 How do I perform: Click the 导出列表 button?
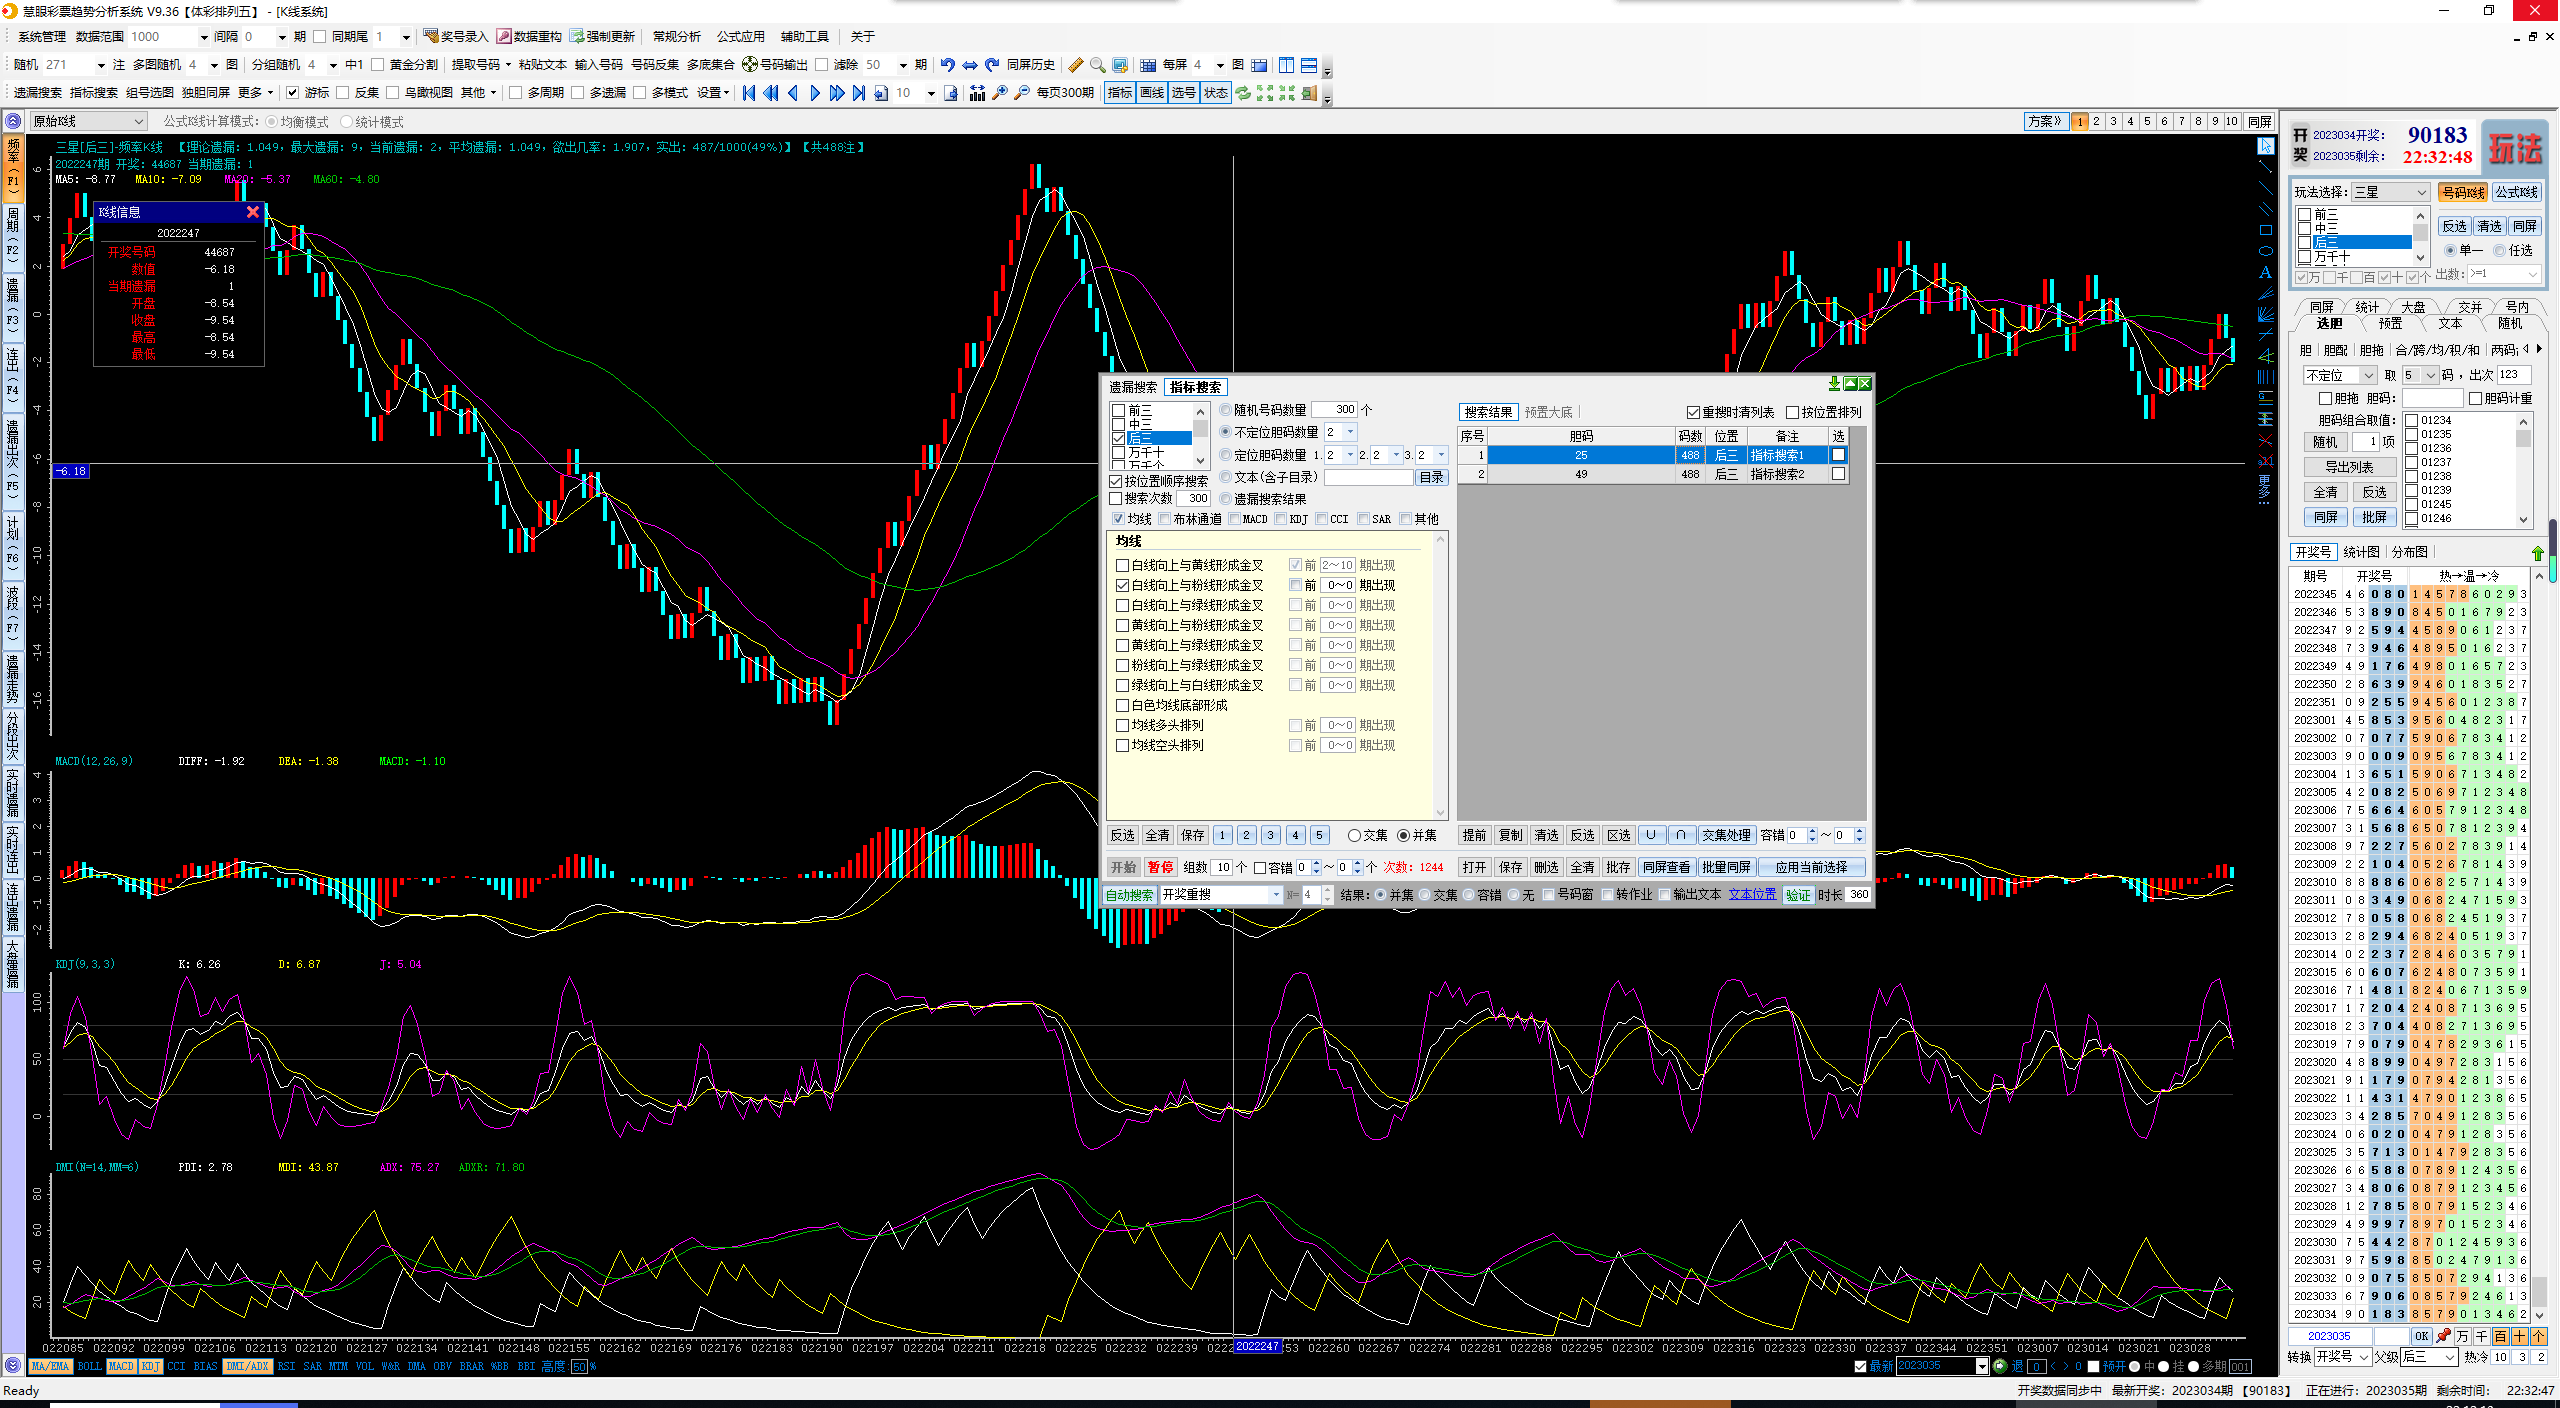tap(2349, 467)
